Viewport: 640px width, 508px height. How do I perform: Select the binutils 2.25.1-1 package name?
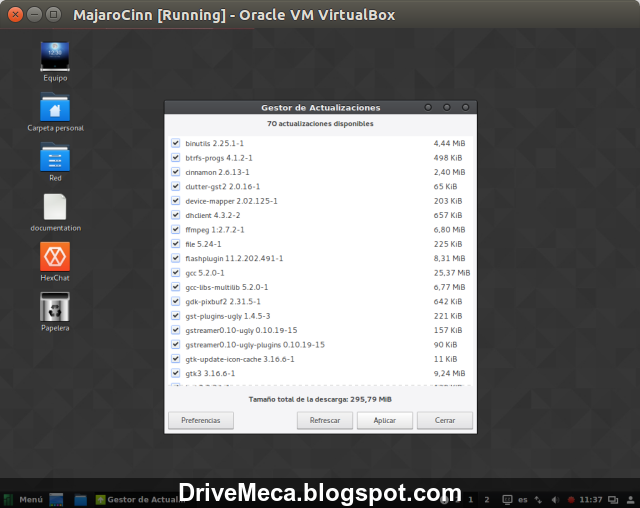(x=214, y=143)
